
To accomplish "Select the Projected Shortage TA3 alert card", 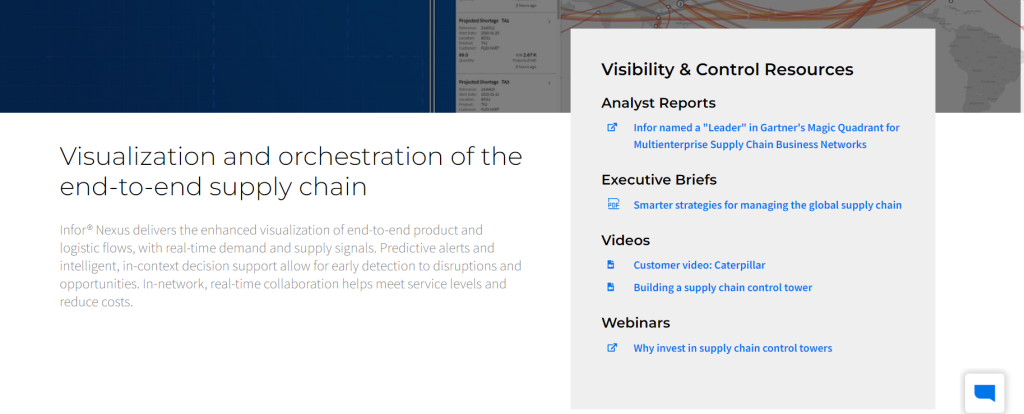I will click(x=505, y=95).
